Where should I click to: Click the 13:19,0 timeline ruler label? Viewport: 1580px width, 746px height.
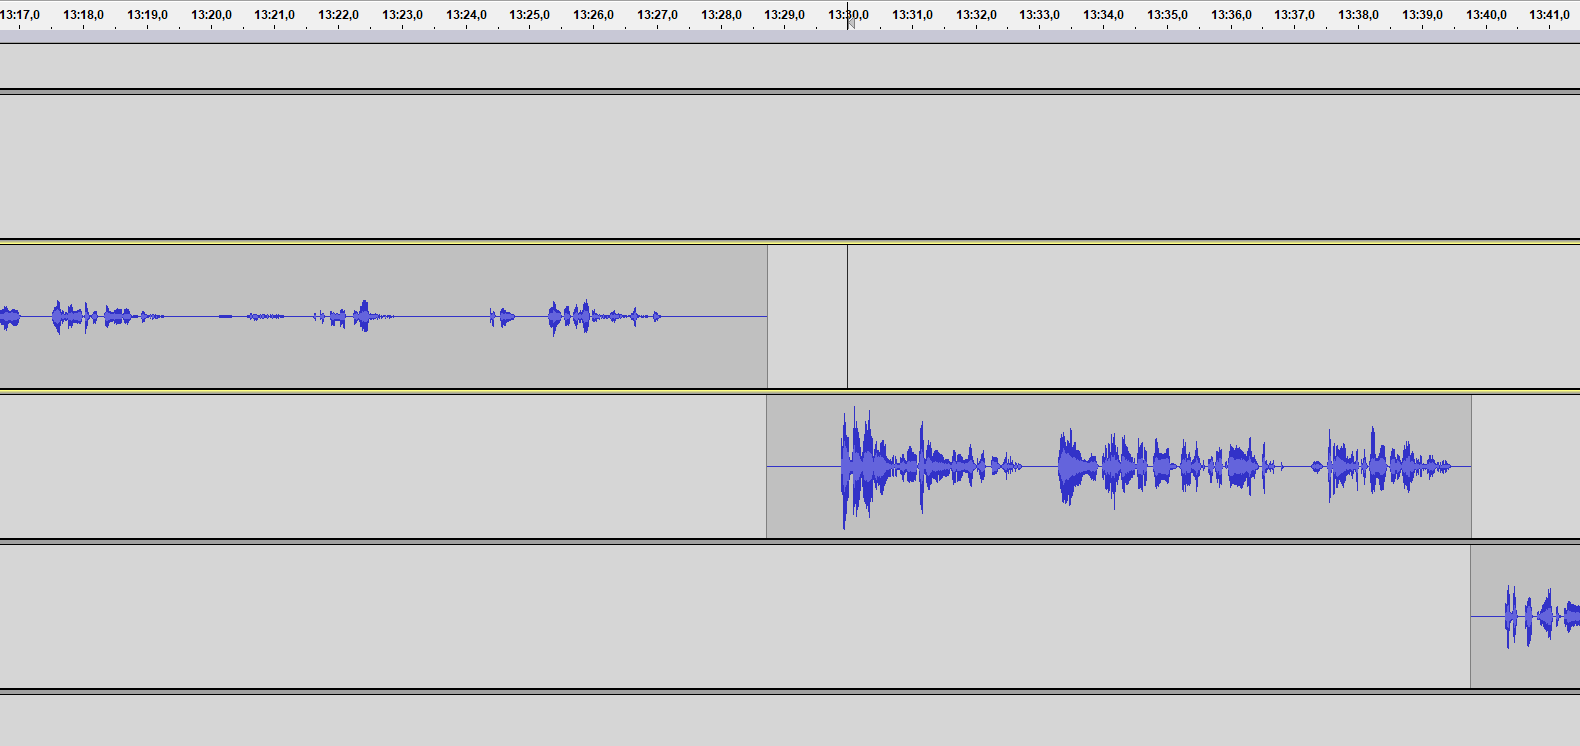coord(147,15)
